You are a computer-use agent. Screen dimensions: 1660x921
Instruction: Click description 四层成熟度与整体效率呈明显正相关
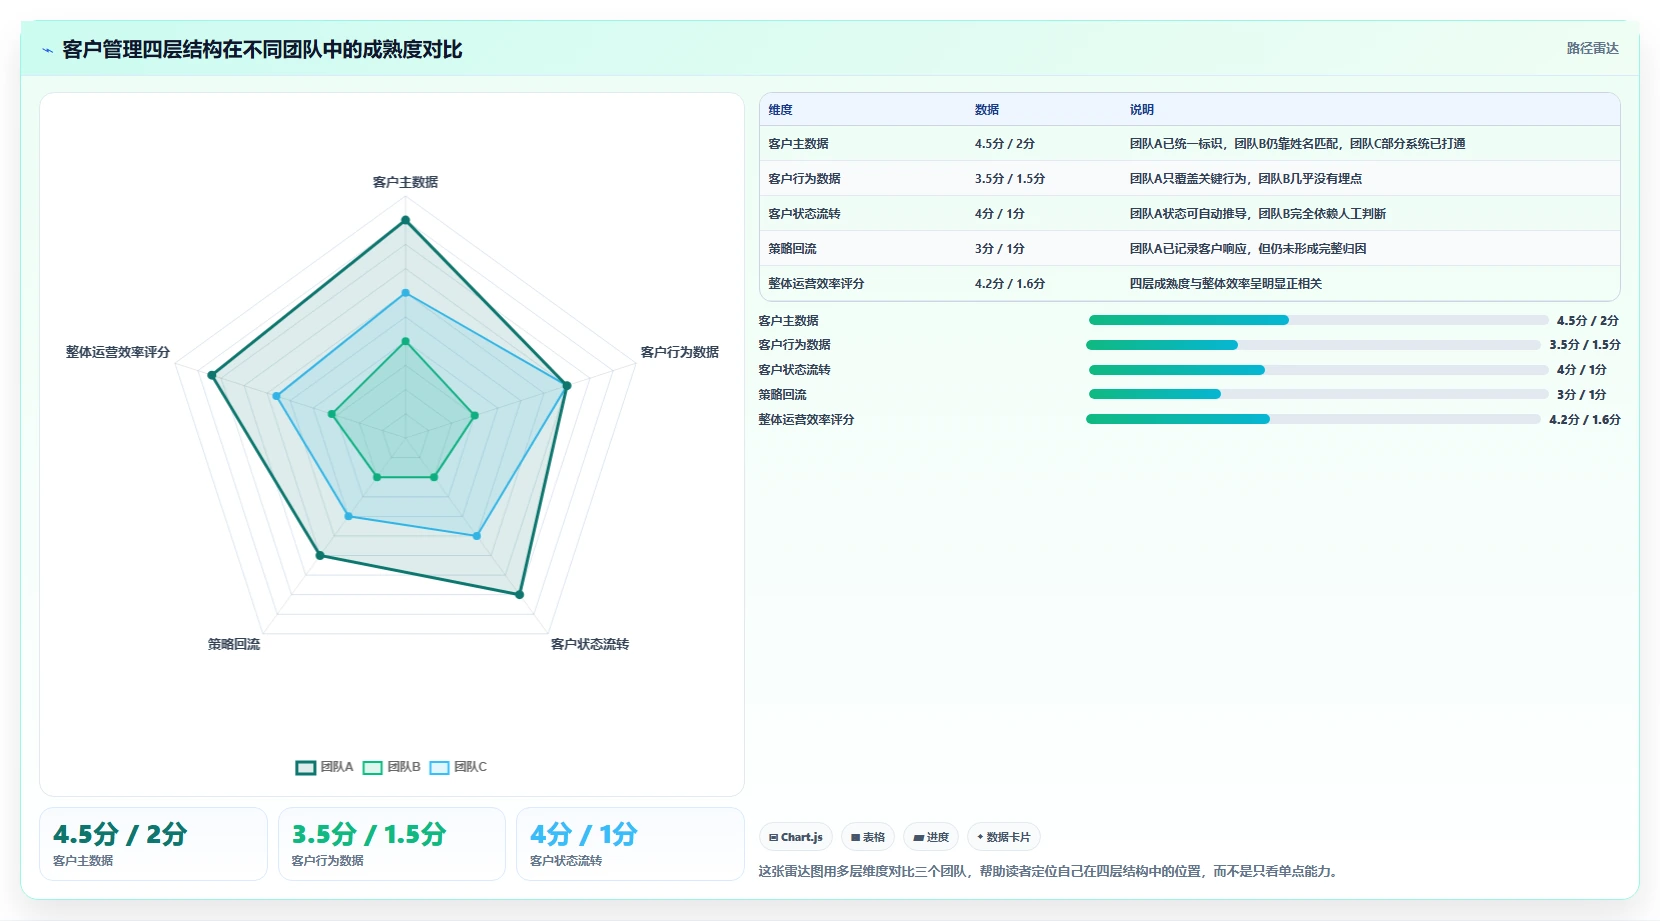[x=1226, y=284]
